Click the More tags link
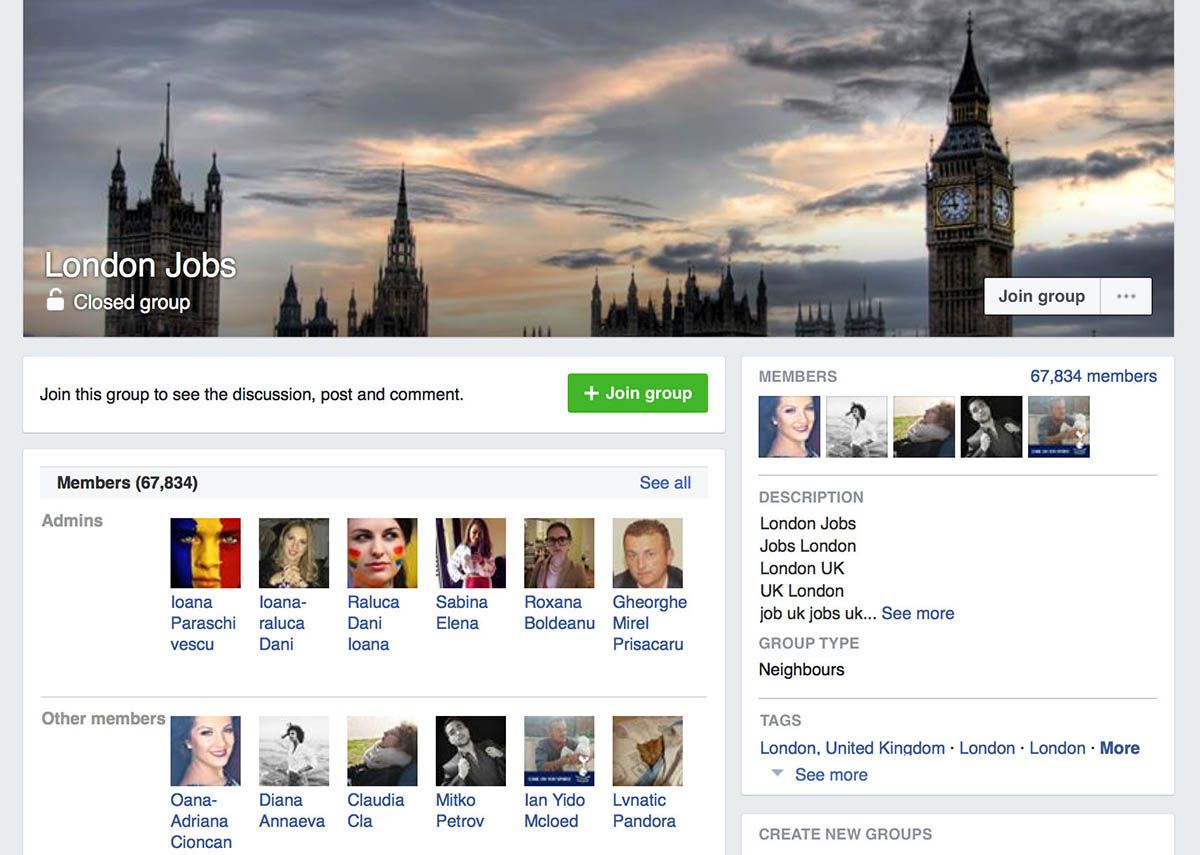 1120,748
